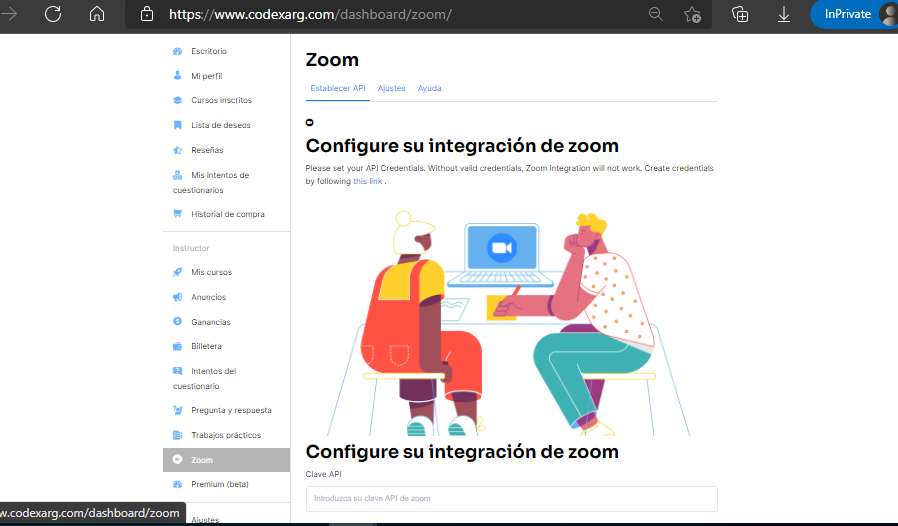Click the Mis cursos rocket icon
The width and height of the screenshot is (898, 526).
pos(178,272)
